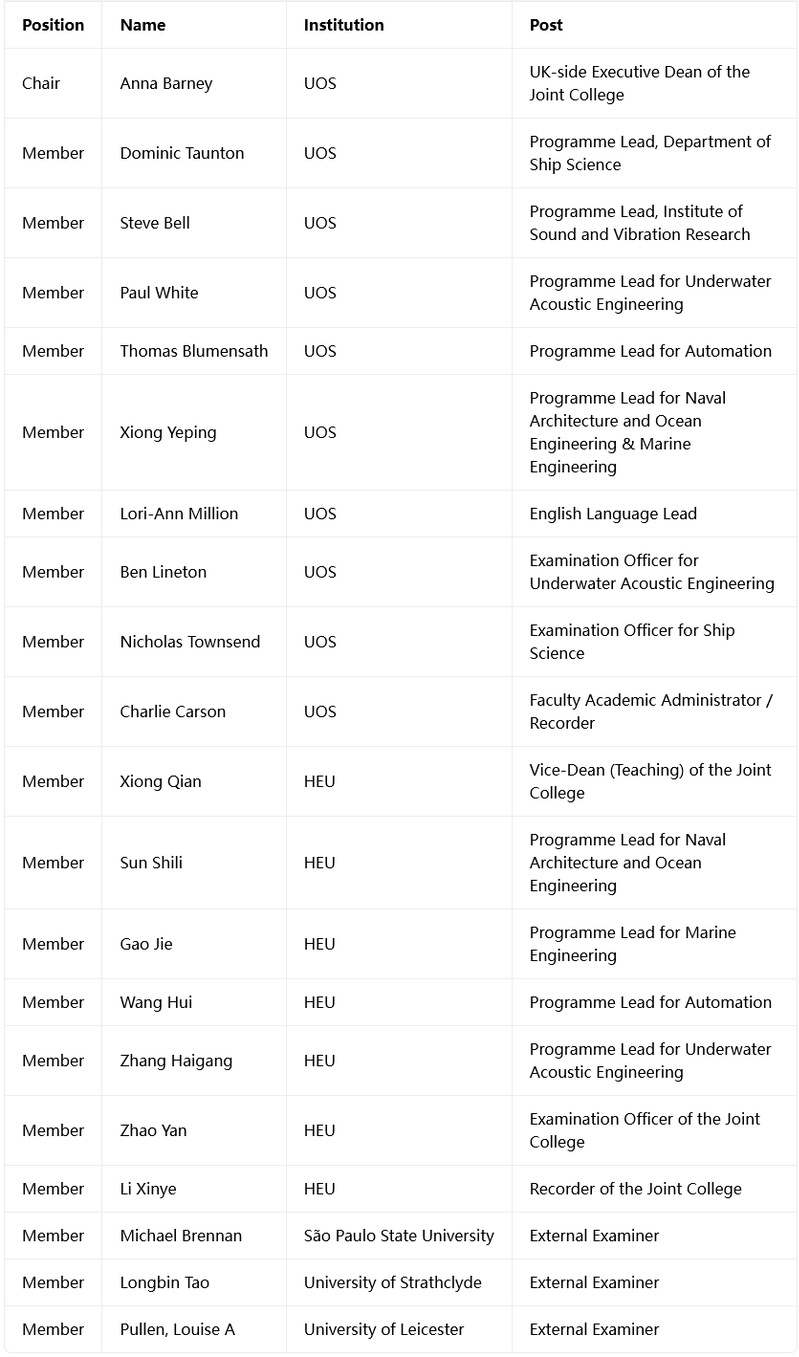
Task: Select the Zhang Haigang name cell
Action: 194,1060
